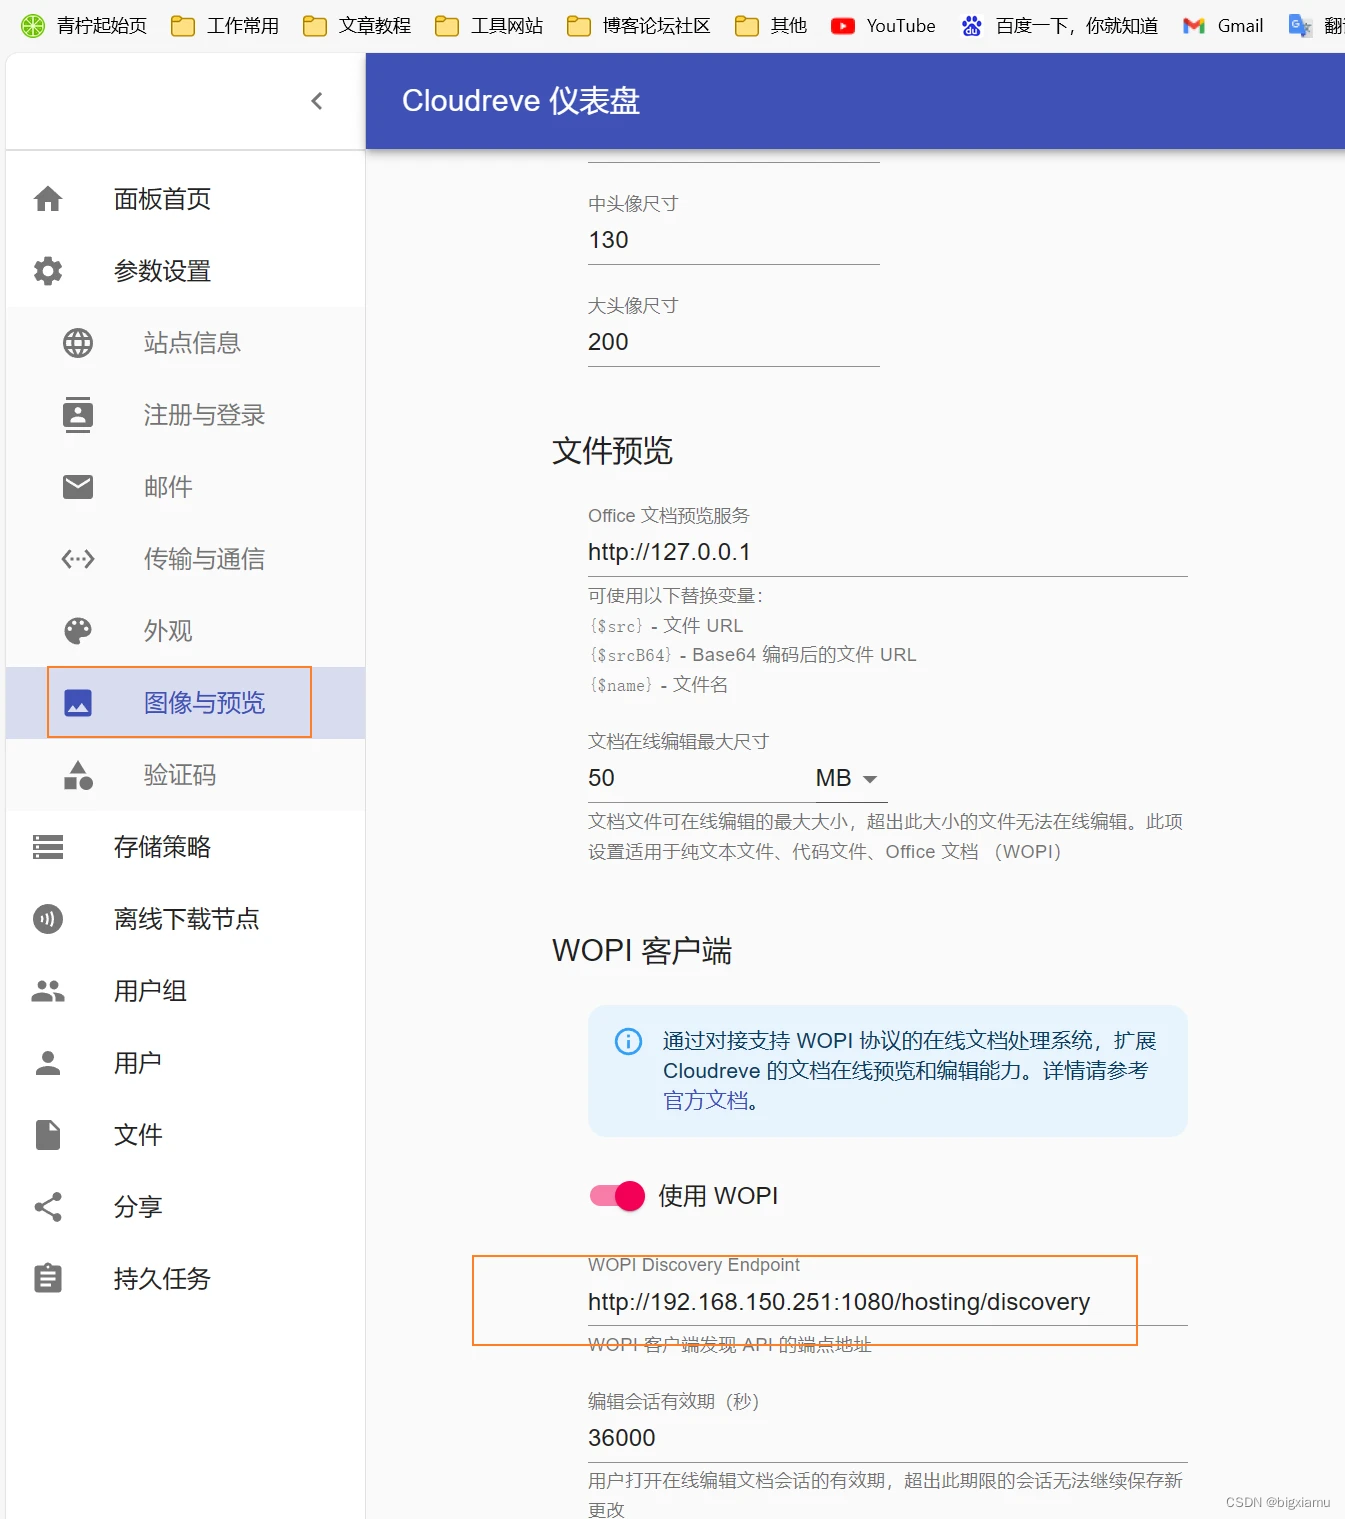Open 传输与通信 via the code icon
The height and width of the screenshot is (1519, 1345).
pyautogui.click(x=78, y=559)
